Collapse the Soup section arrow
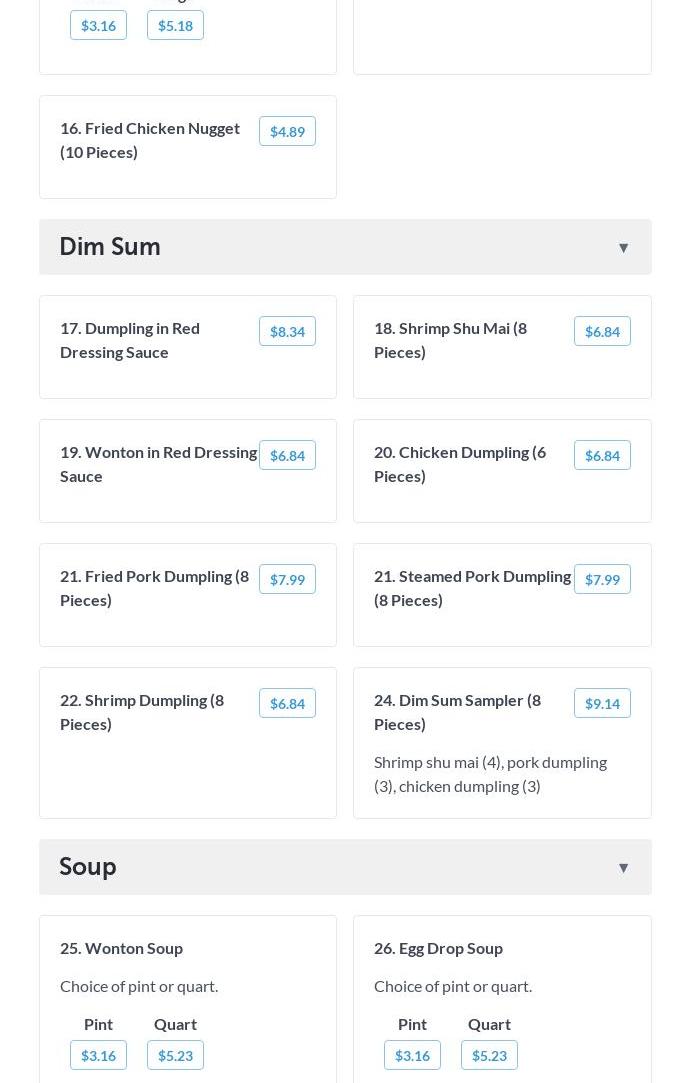690x1083 pixels. pos(623,867)
